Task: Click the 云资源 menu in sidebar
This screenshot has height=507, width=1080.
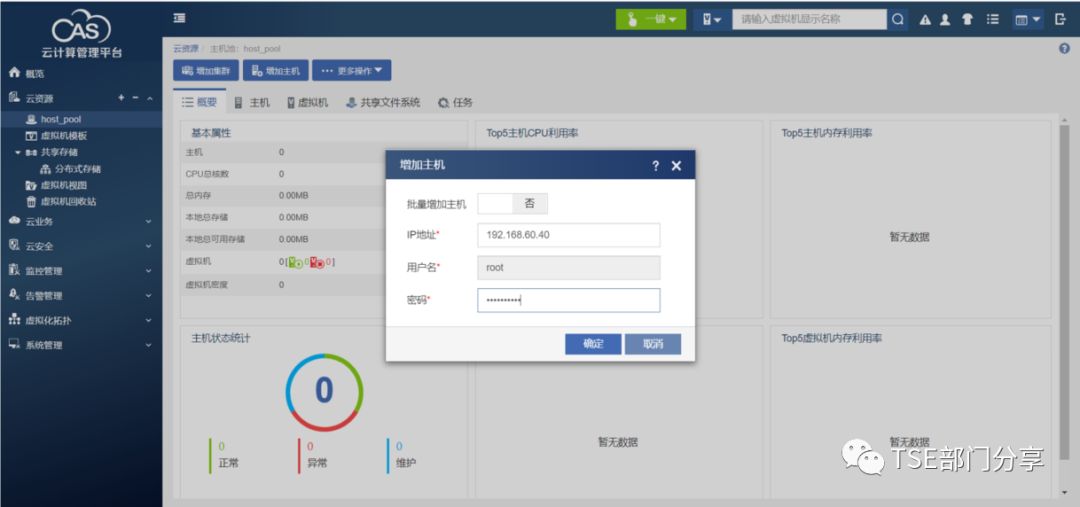Action: 39,99
